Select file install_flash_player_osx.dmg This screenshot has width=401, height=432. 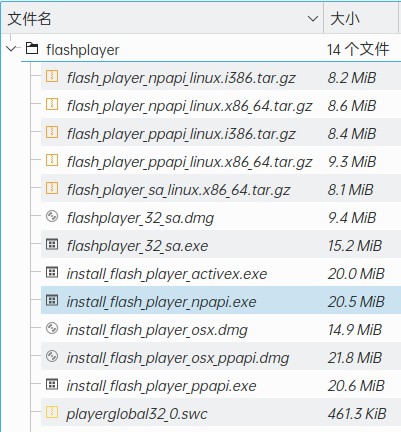coord(157,330)
